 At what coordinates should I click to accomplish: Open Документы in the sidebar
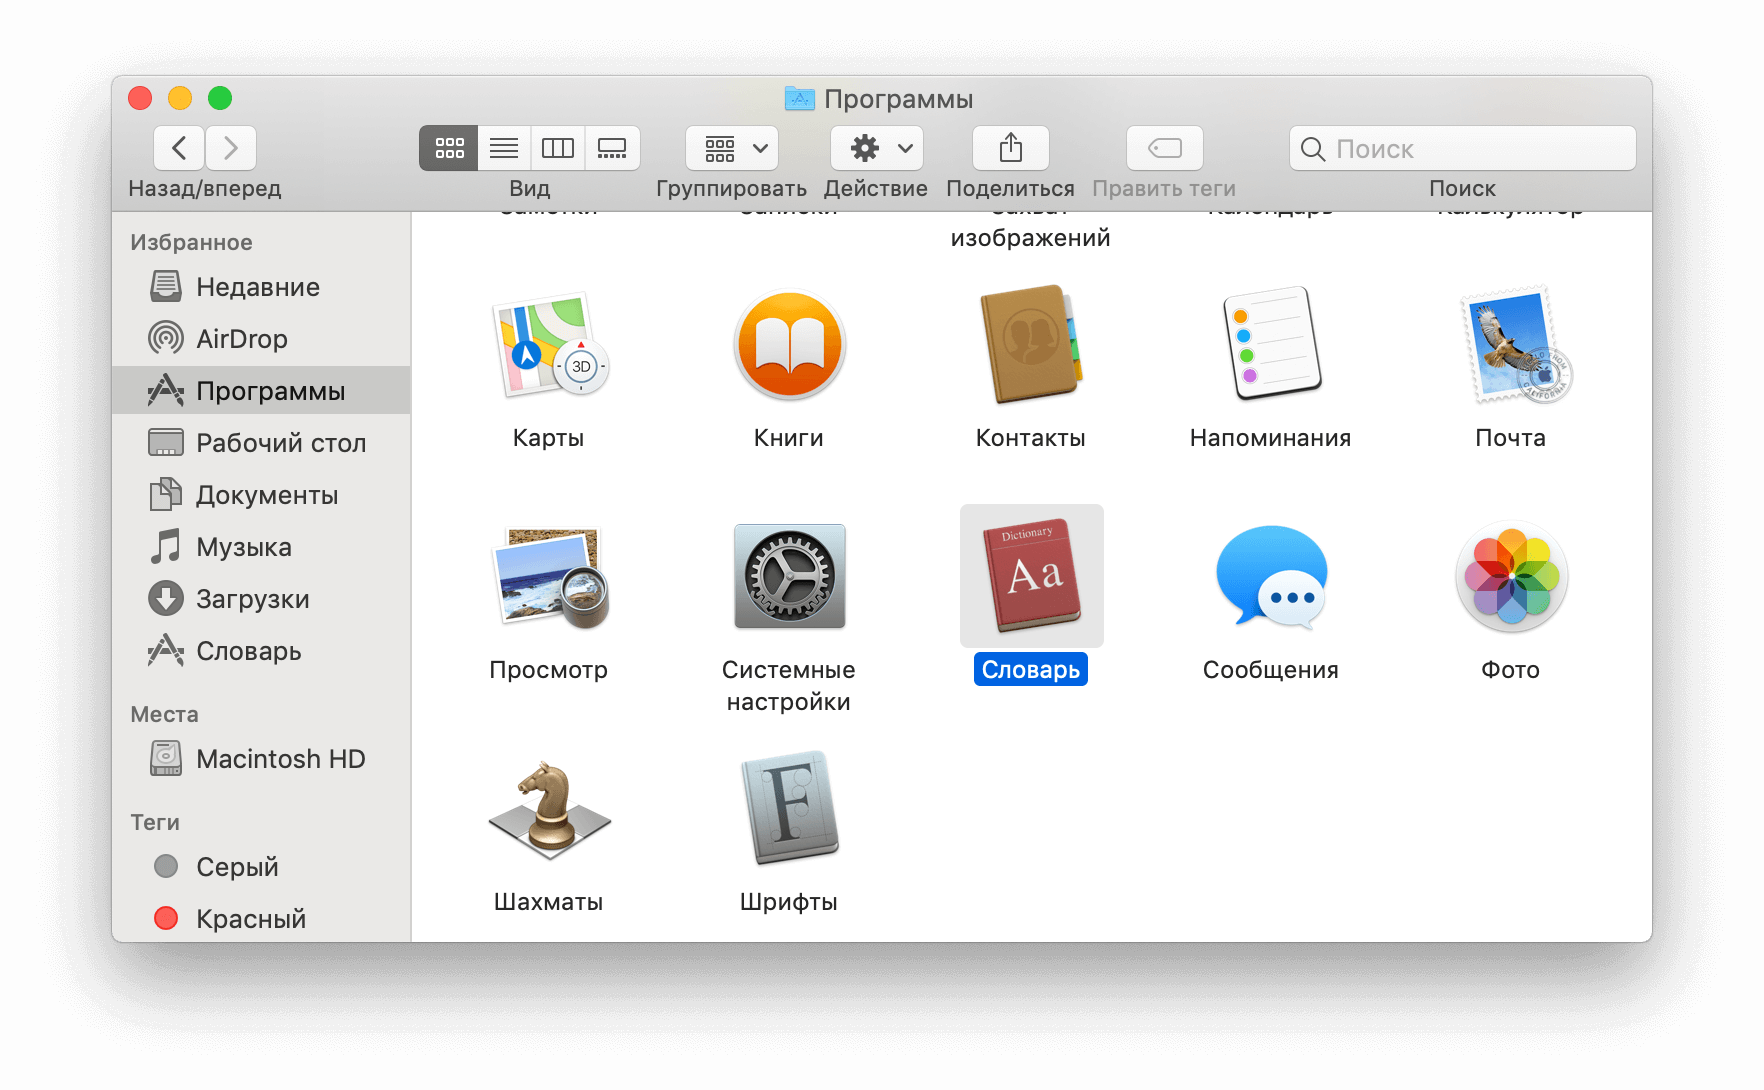click(261, 495)
